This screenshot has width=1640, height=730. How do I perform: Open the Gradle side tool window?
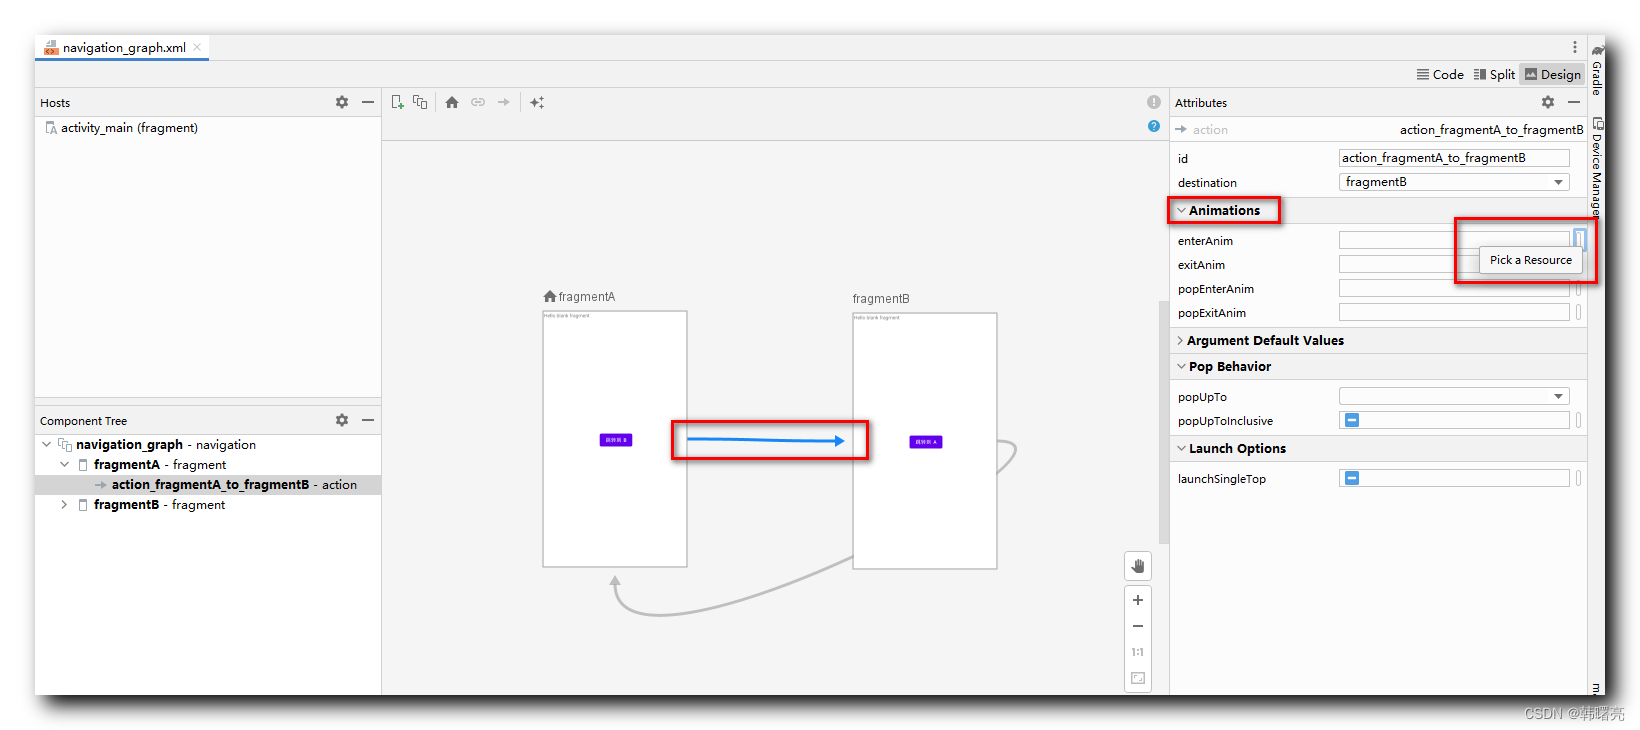[x=1597, y=68]
